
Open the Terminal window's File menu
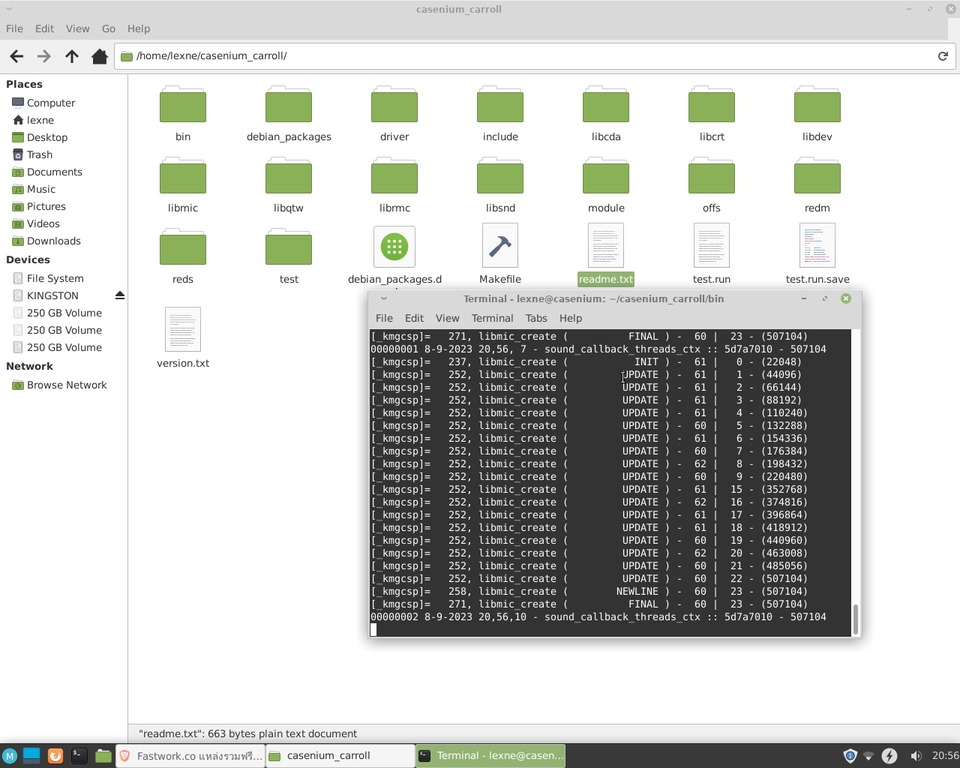click(384, 318)
